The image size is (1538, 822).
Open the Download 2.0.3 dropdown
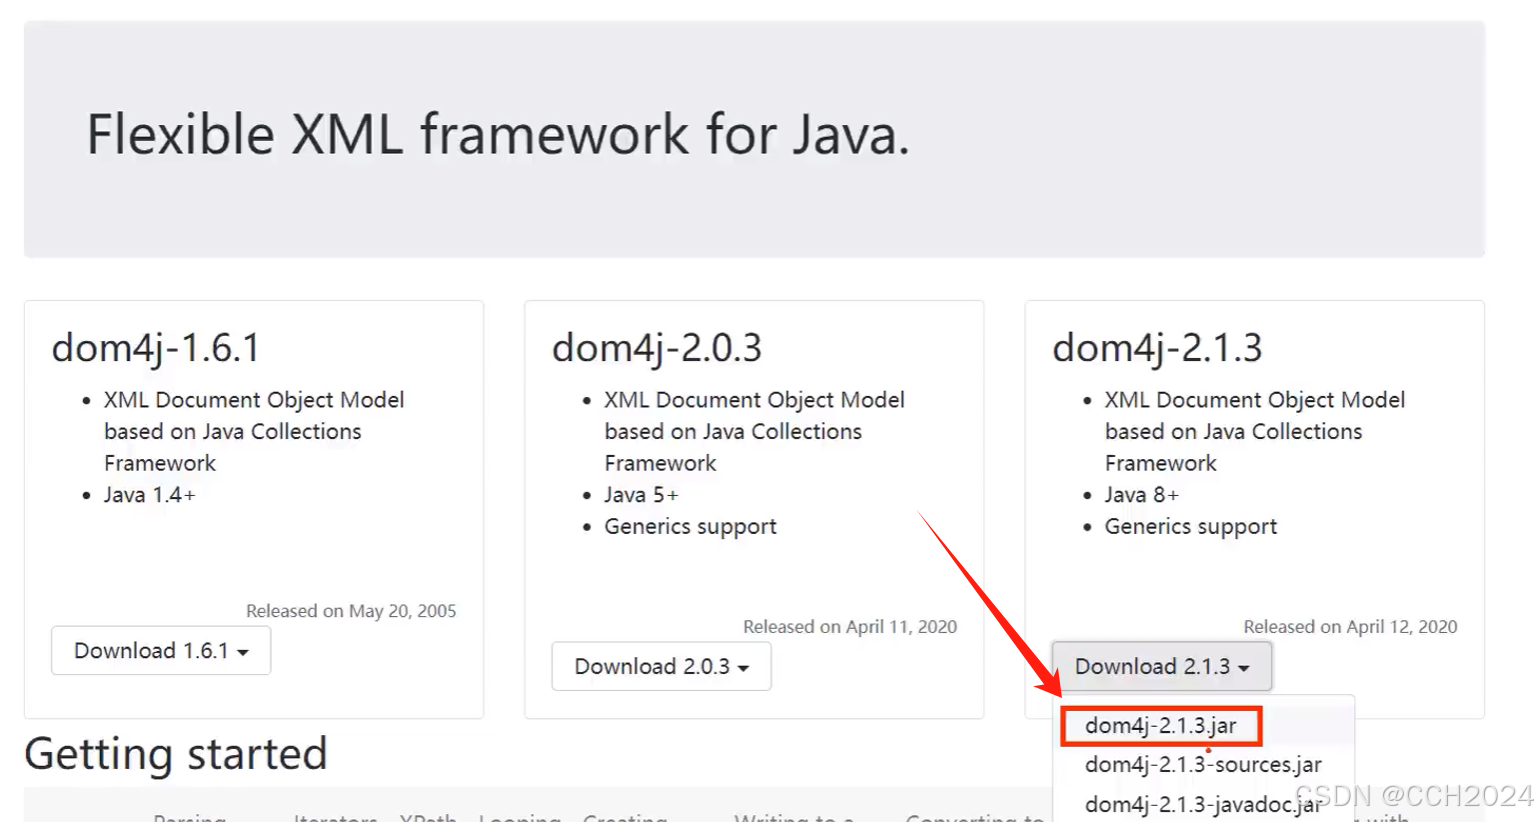coord(660,666)
